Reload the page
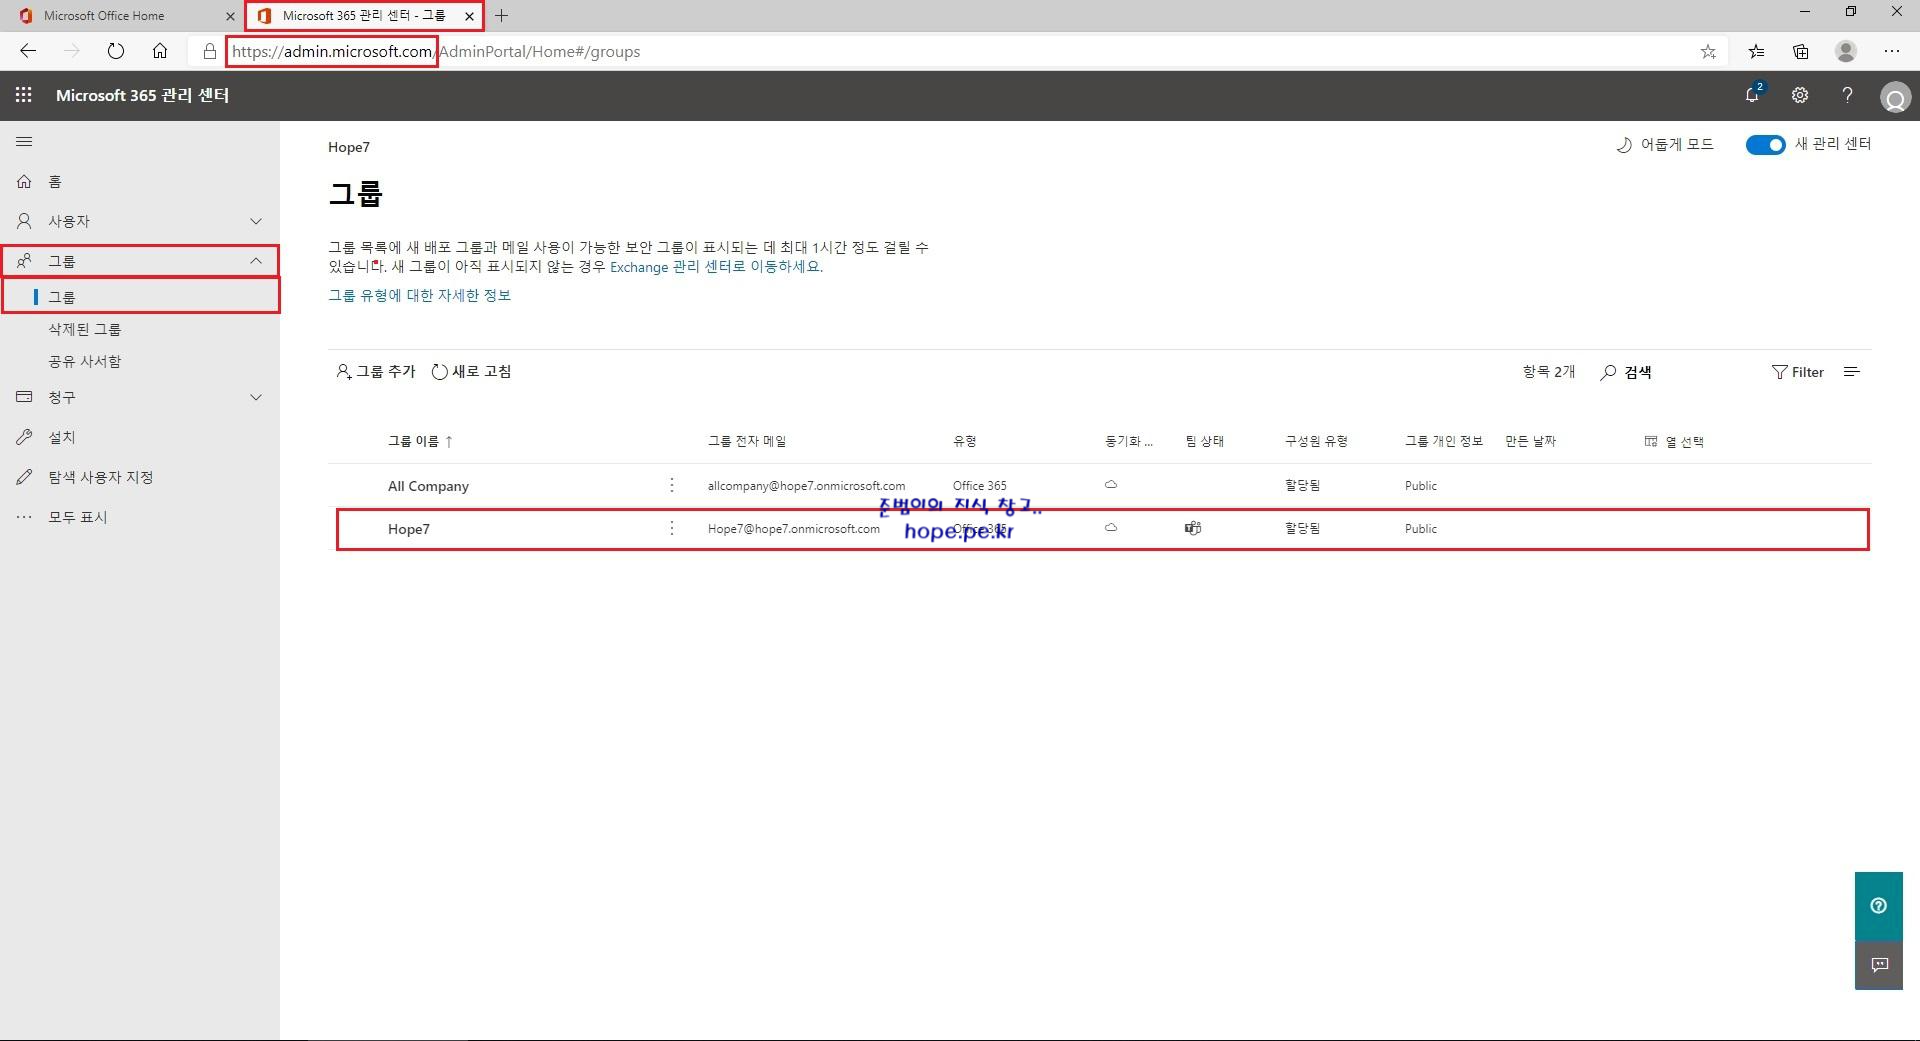 [x=116, y=51]
